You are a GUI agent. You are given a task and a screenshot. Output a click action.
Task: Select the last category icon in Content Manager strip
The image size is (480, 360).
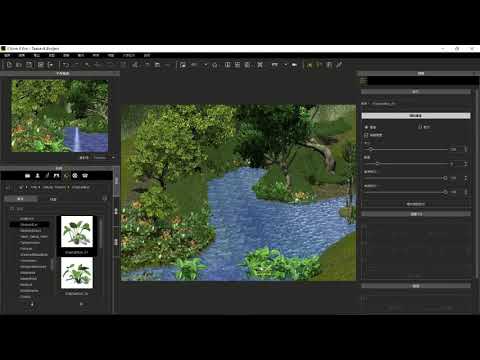click(85, 176)
